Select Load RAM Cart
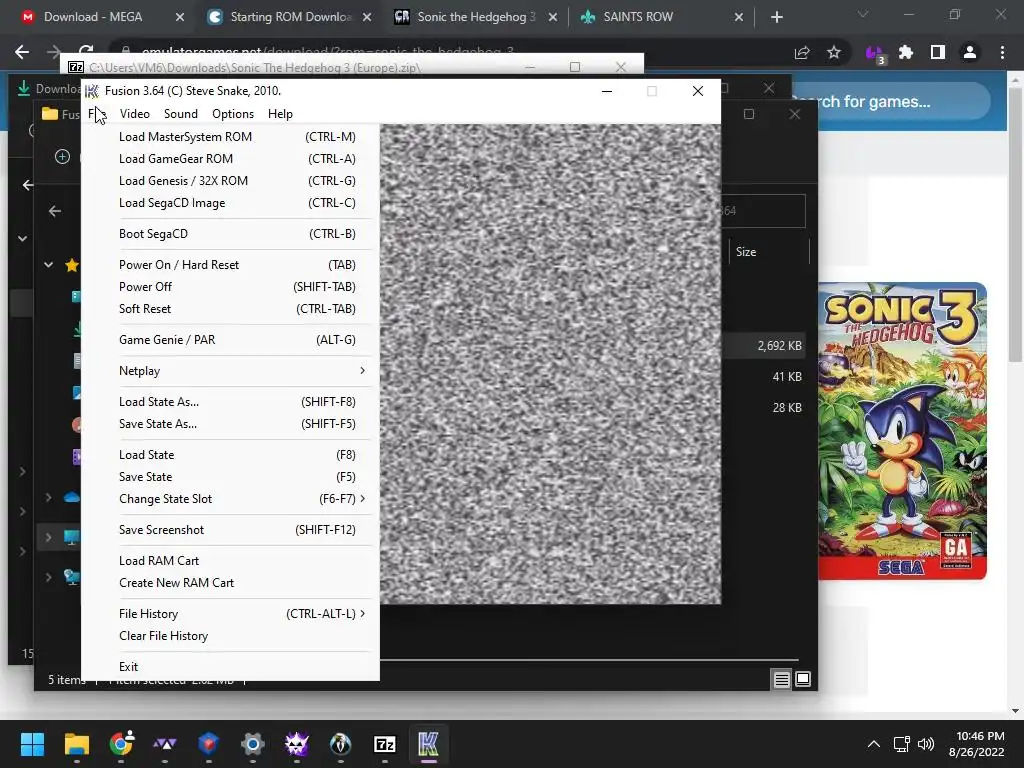This screenshot has height=768, width=1024. pyautogui.click(x=231, y=561)
